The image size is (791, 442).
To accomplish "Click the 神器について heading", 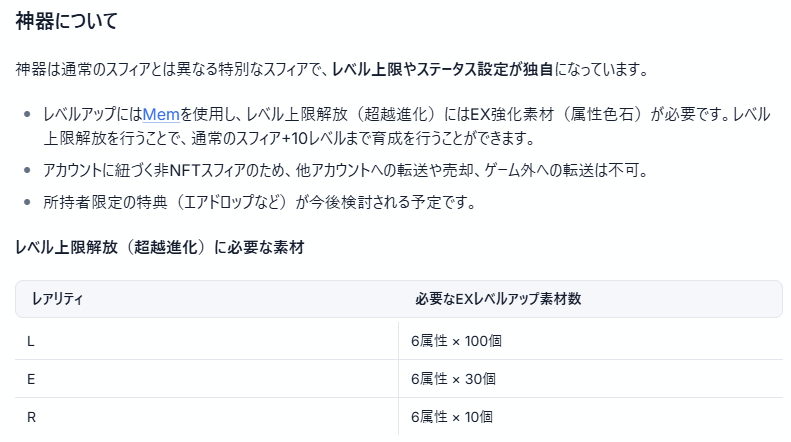I will click(67, 21).
